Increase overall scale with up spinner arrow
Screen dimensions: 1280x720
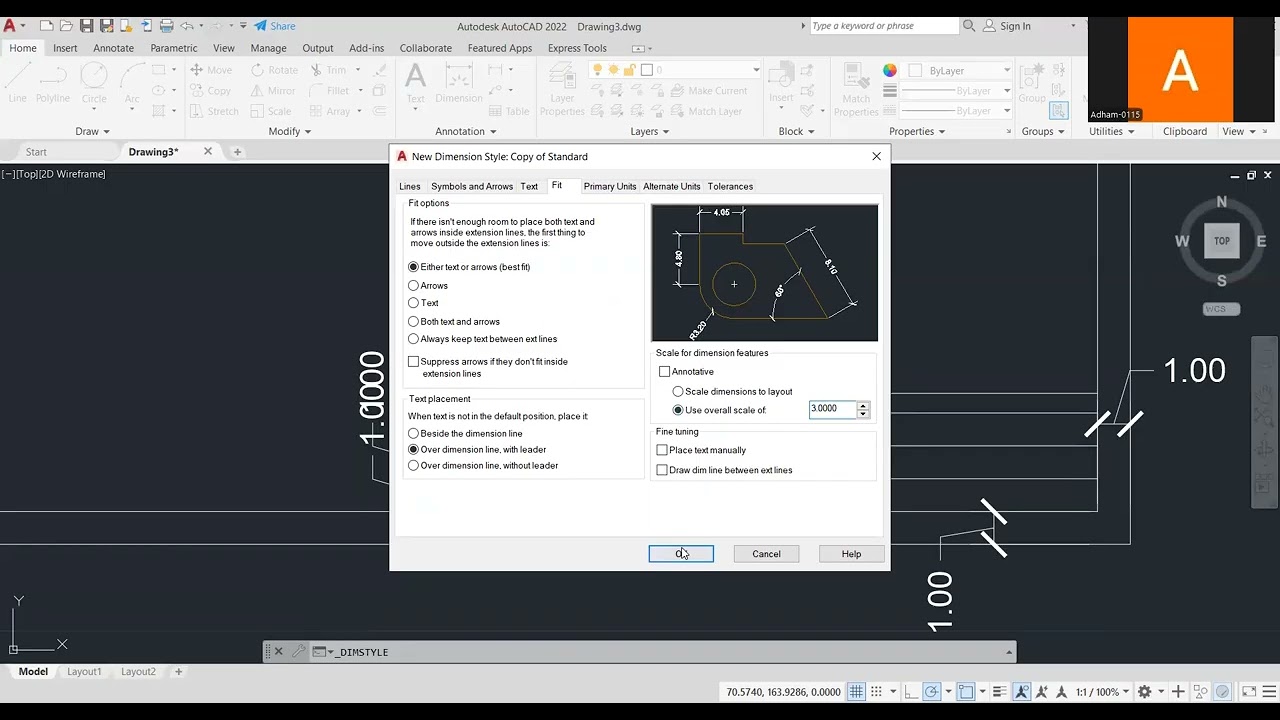pyautogui.click(x=863, y=405)
